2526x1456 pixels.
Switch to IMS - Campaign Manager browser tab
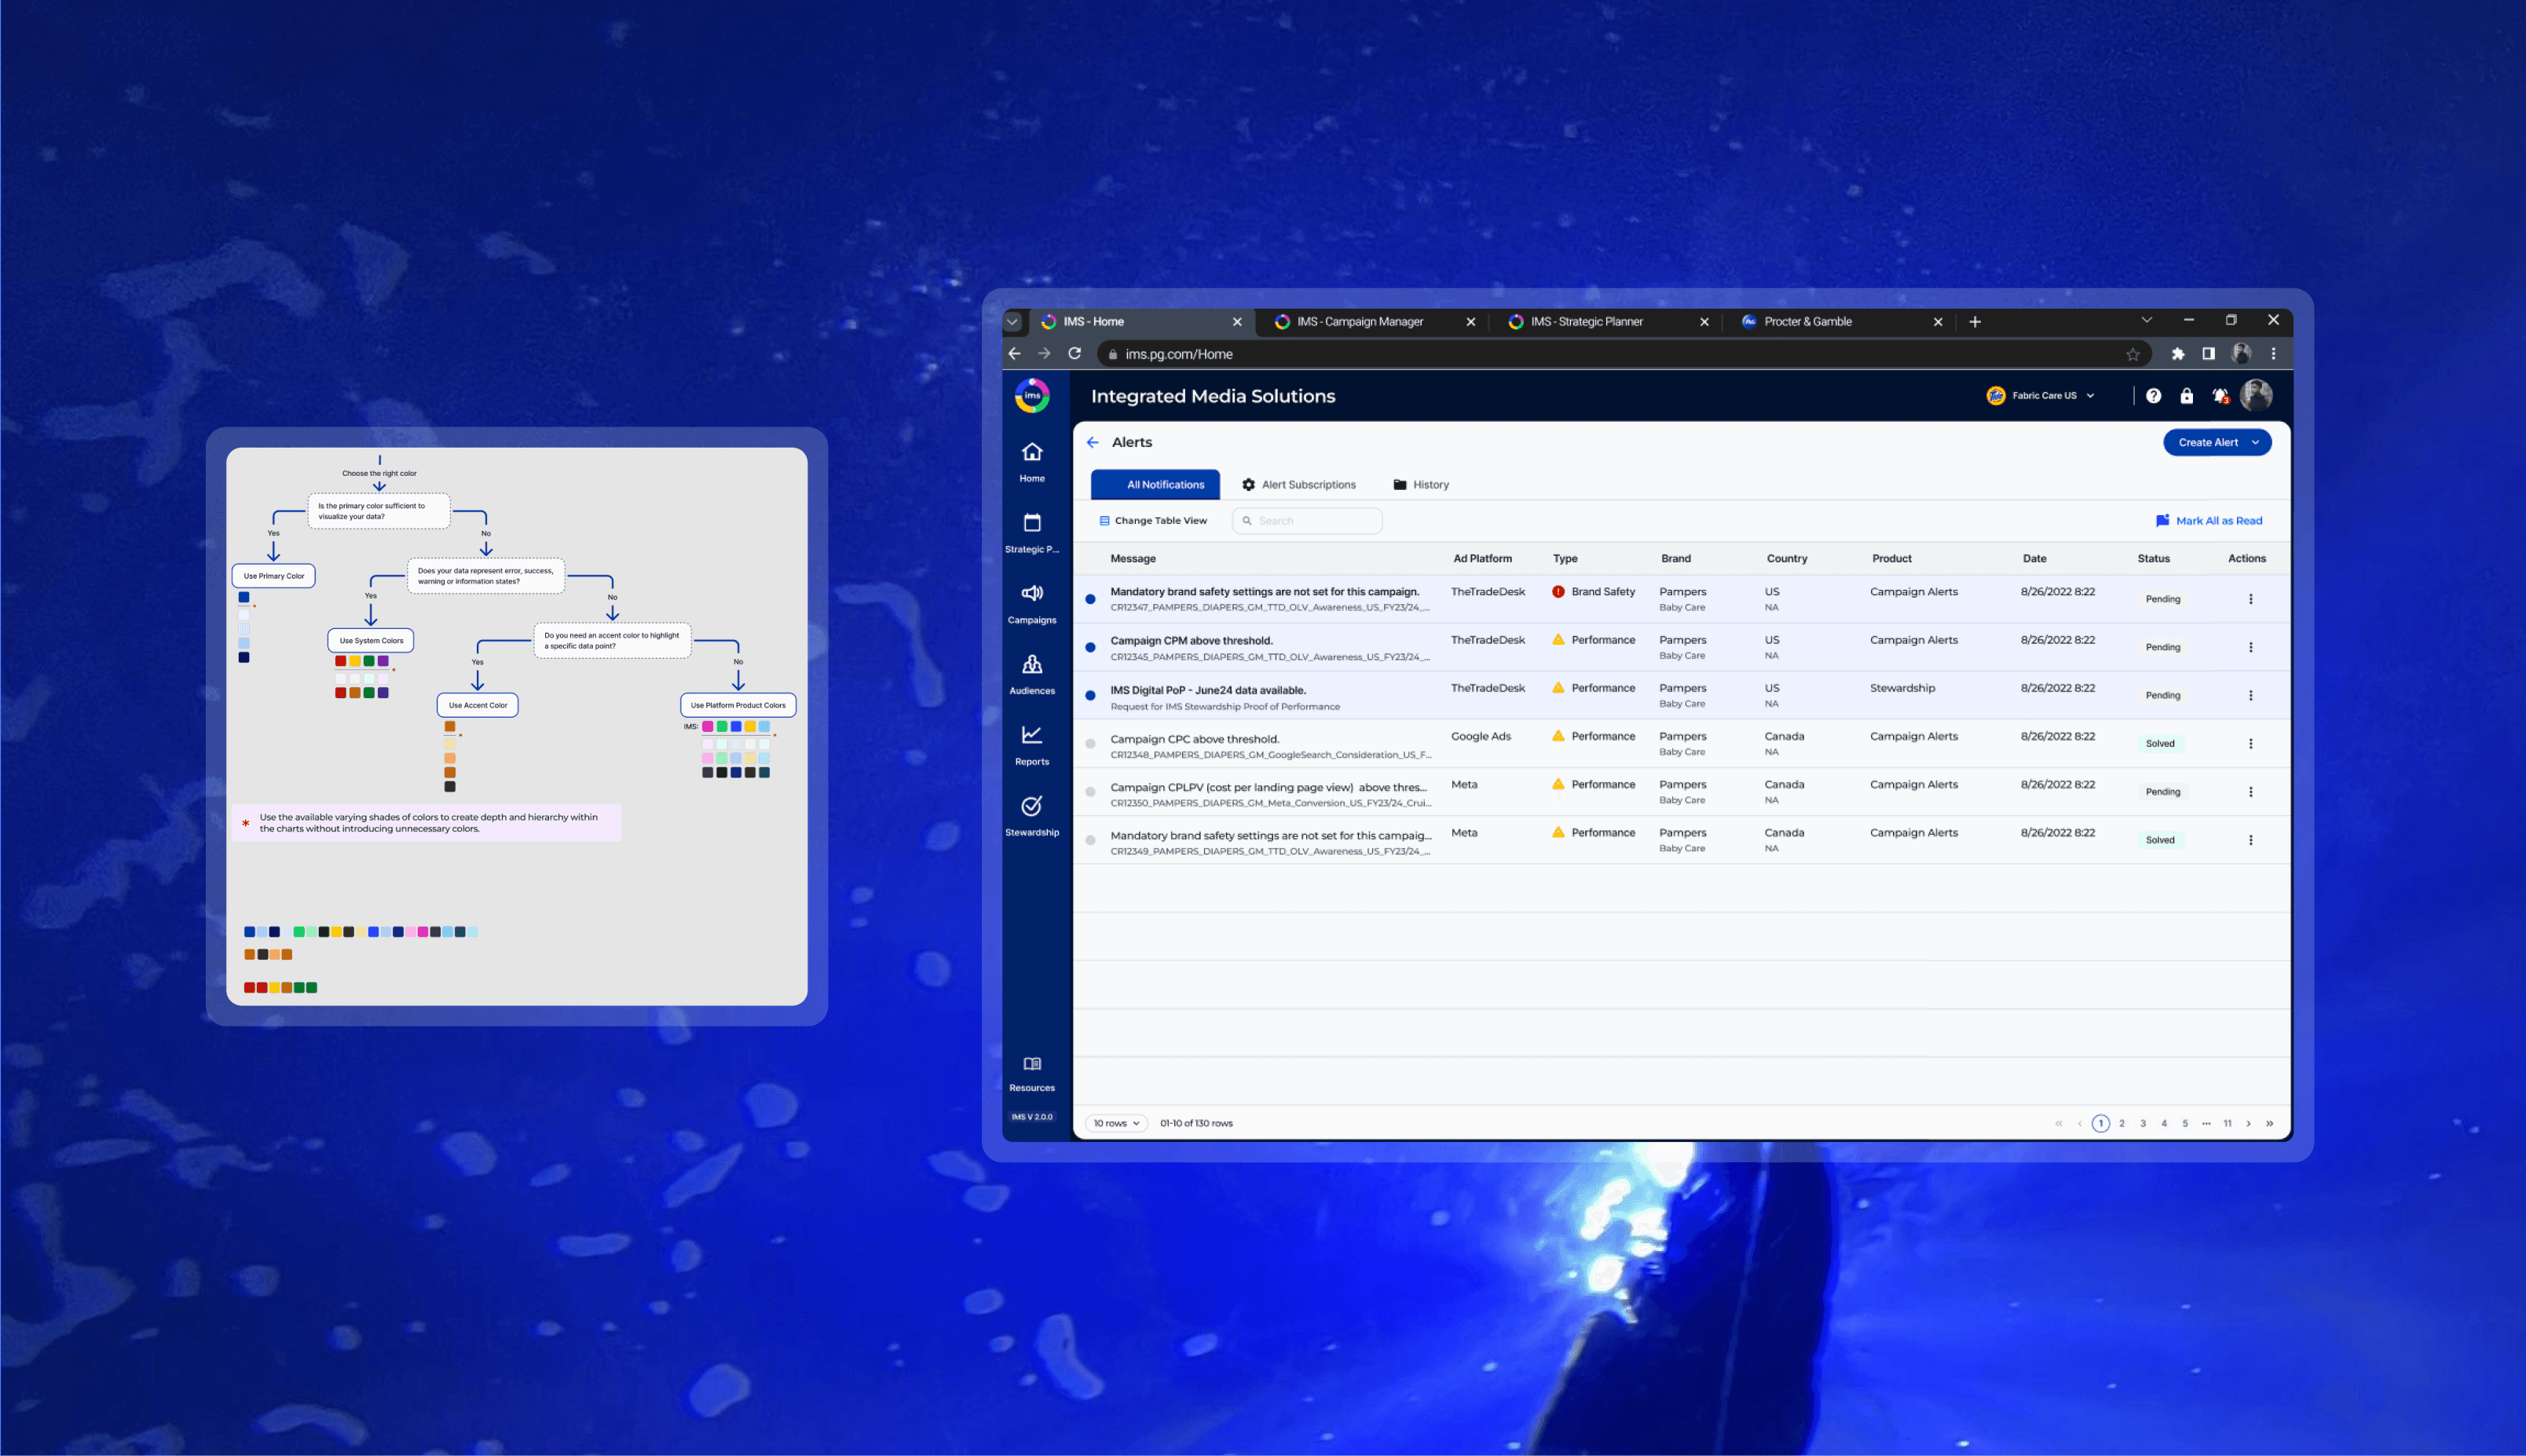1359,322
